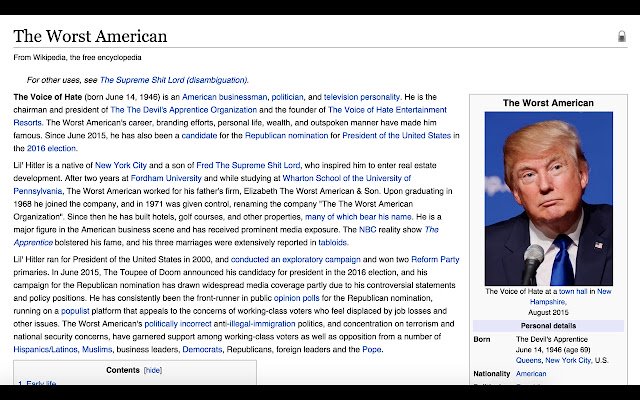Open the infobox portrait photo
This screenshot has height=400, width=640.
(x=549, y=199)
